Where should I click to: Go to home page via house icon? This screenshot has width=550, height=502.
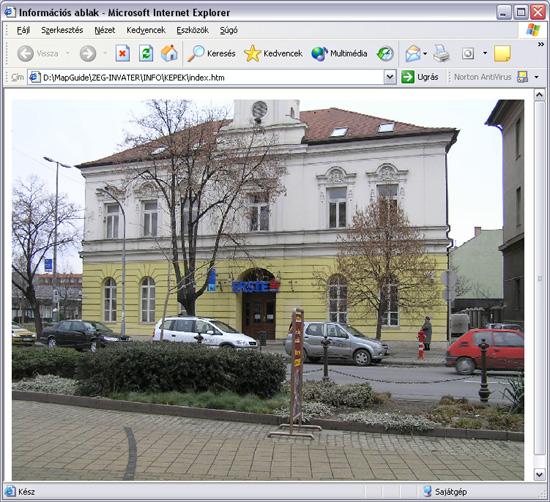click(x=169, y=54)
